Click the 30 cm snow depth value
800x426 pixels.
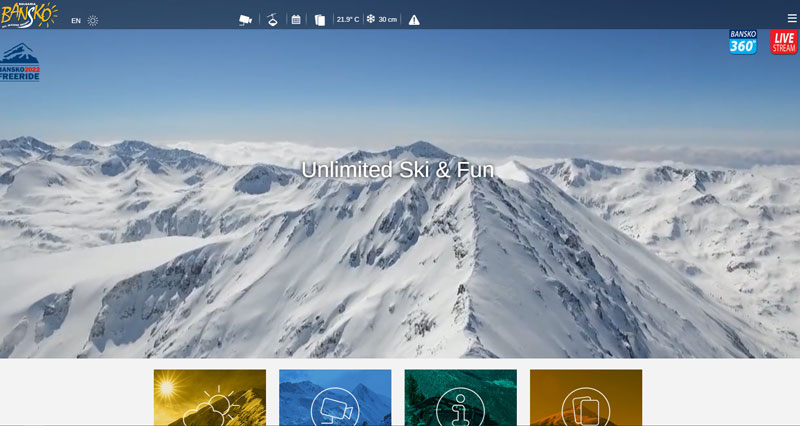click(388, 20)
